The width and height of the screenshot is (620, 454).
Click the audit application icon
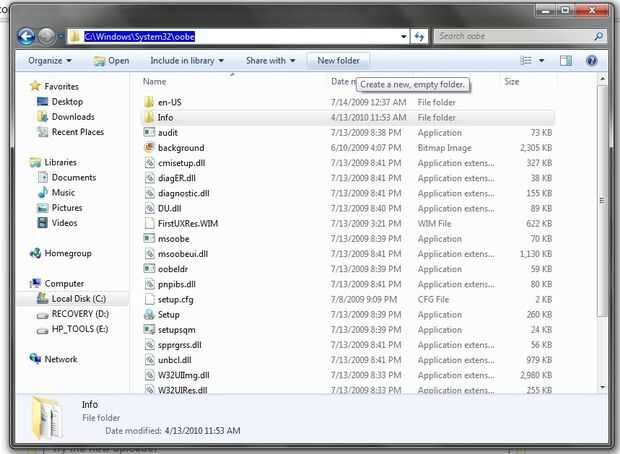149,132
